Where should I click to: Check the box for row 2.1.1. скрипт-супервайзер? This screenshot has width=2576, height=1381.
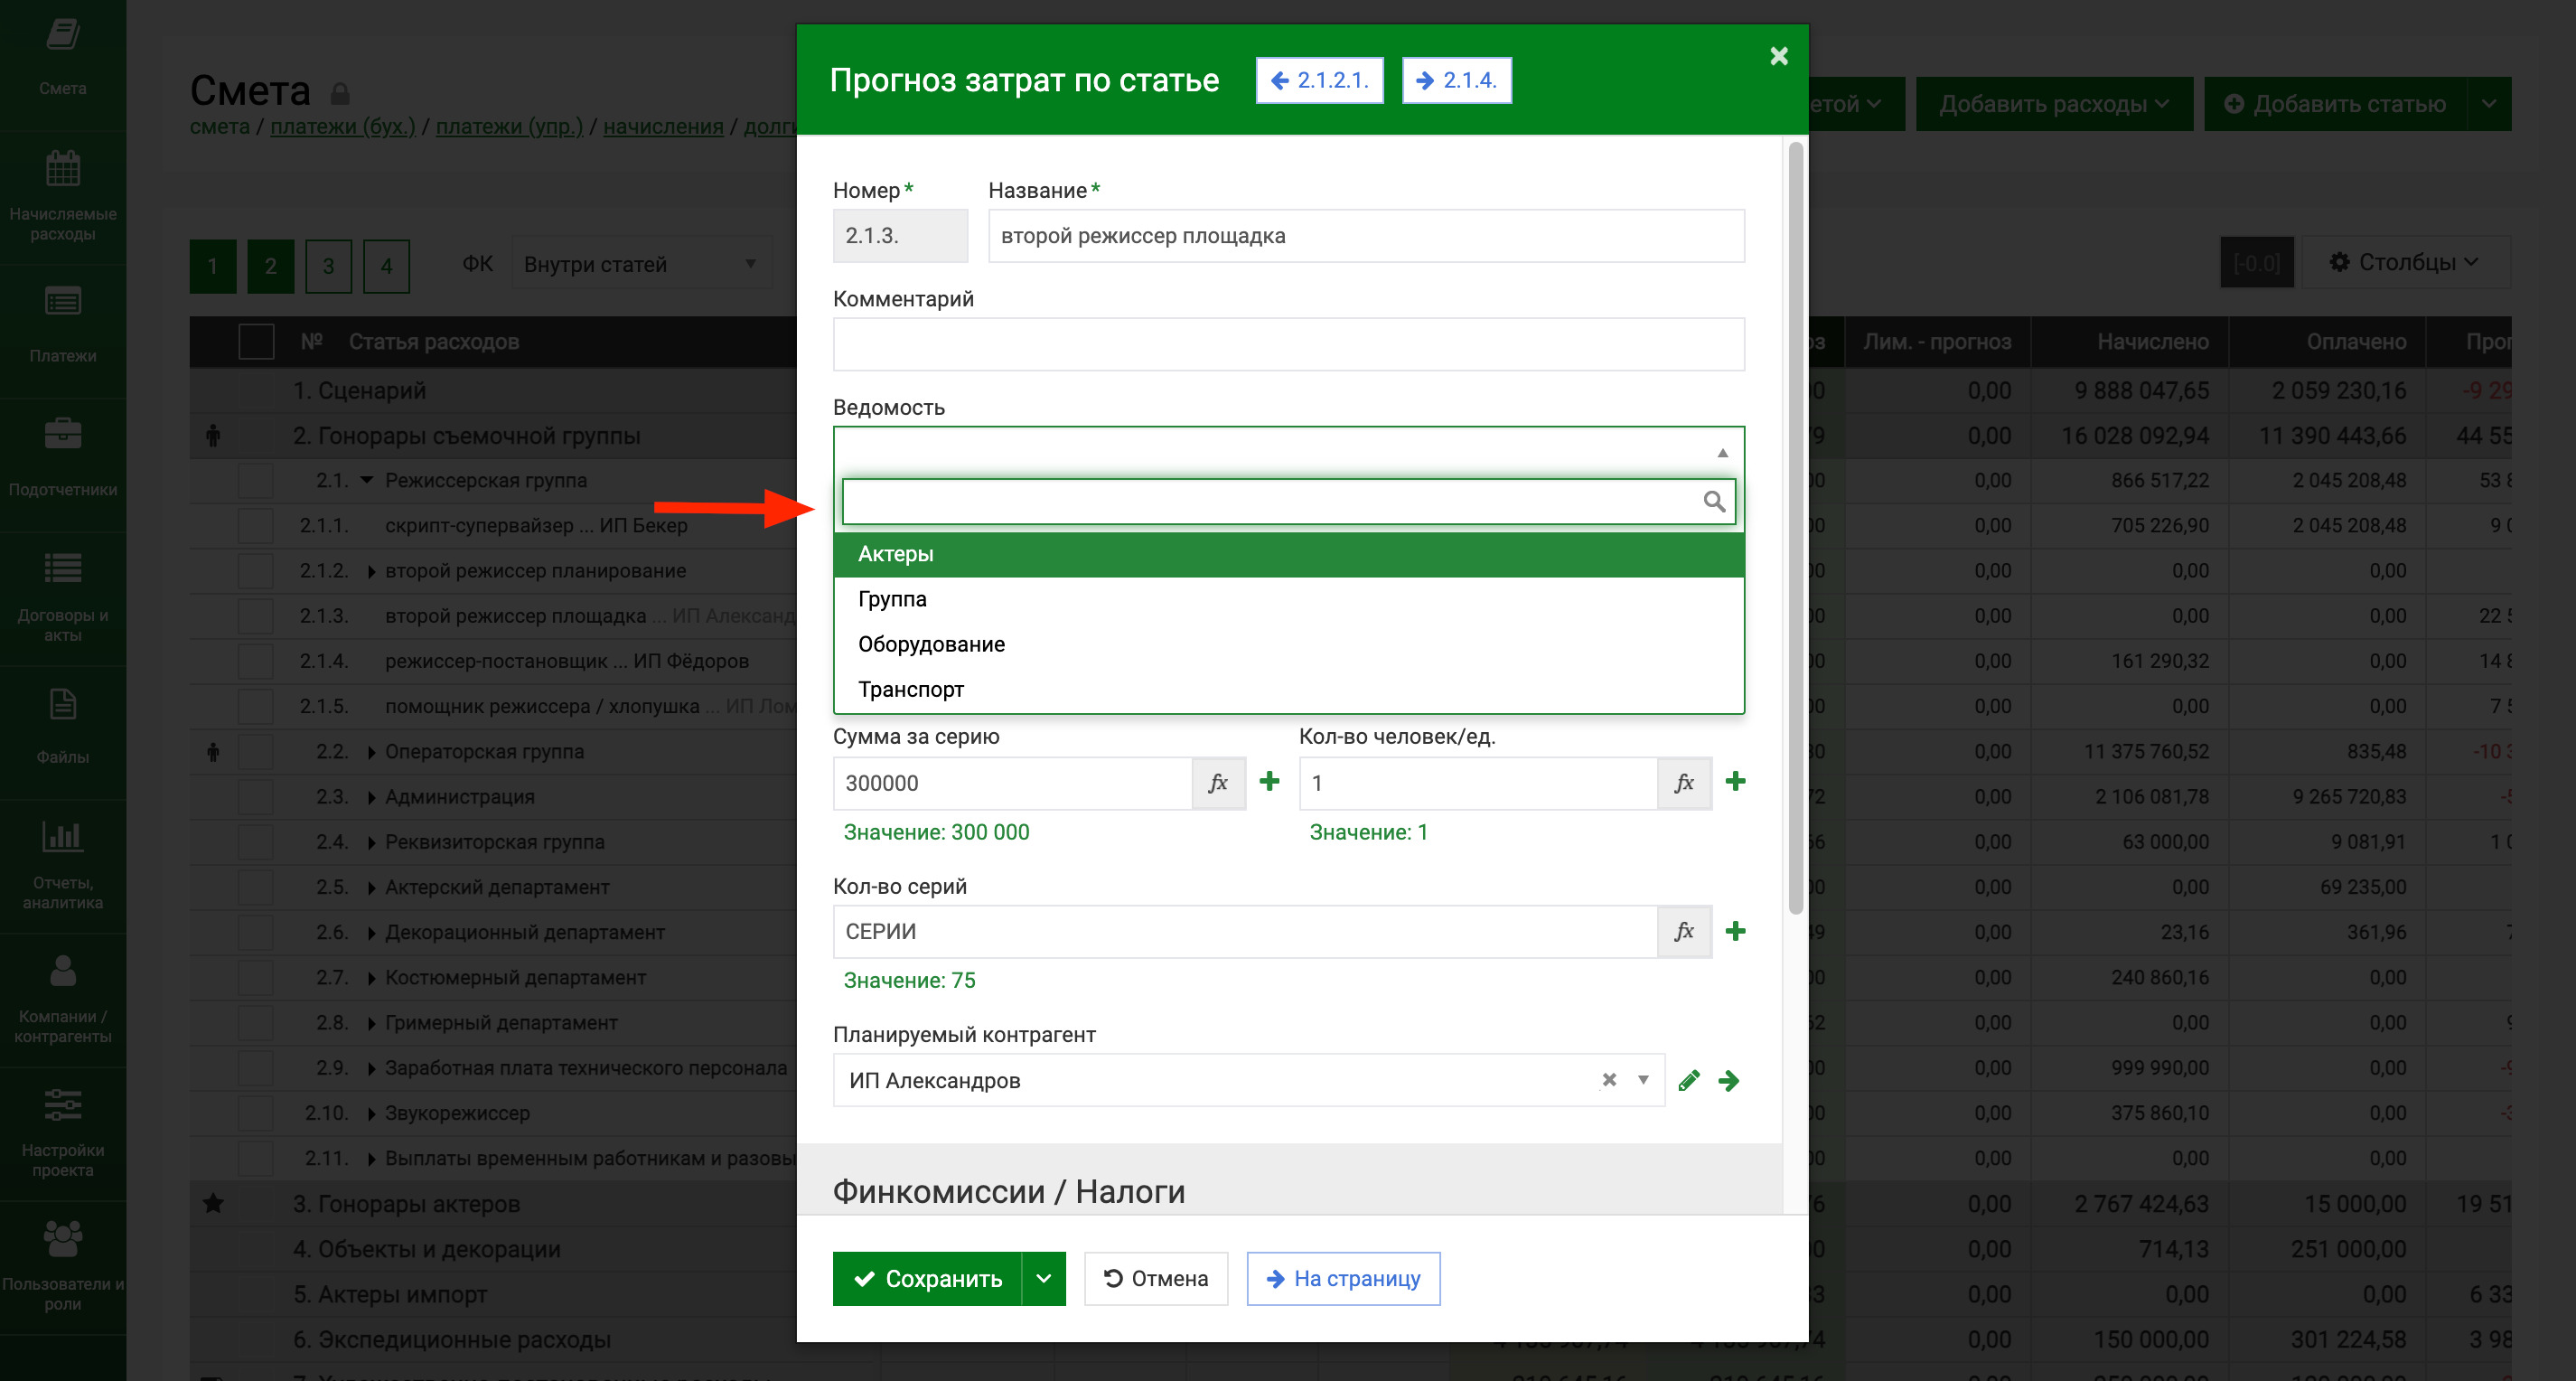tap(256, 525)
